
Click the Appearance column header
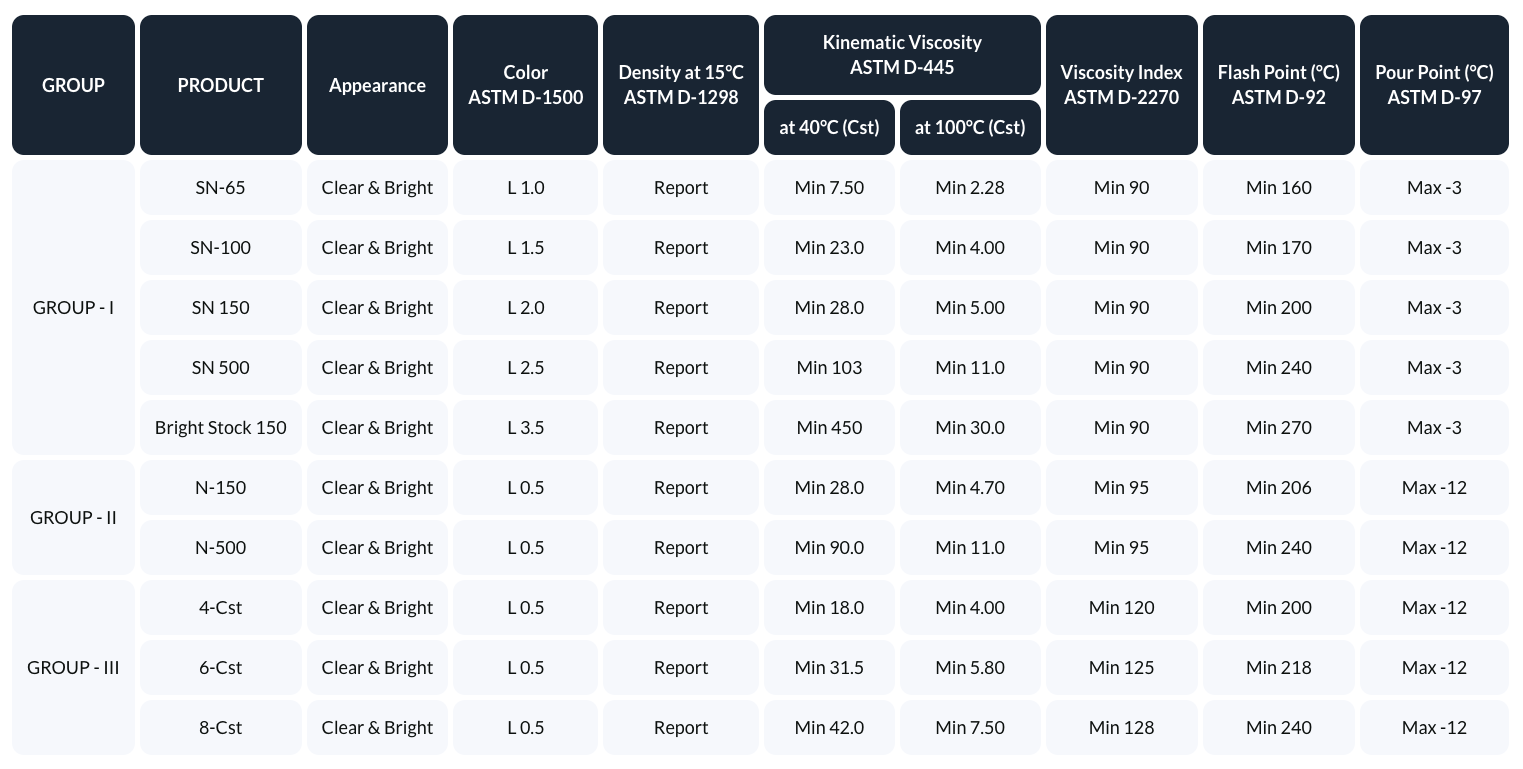pyautogui.click(x=377, y=85)
